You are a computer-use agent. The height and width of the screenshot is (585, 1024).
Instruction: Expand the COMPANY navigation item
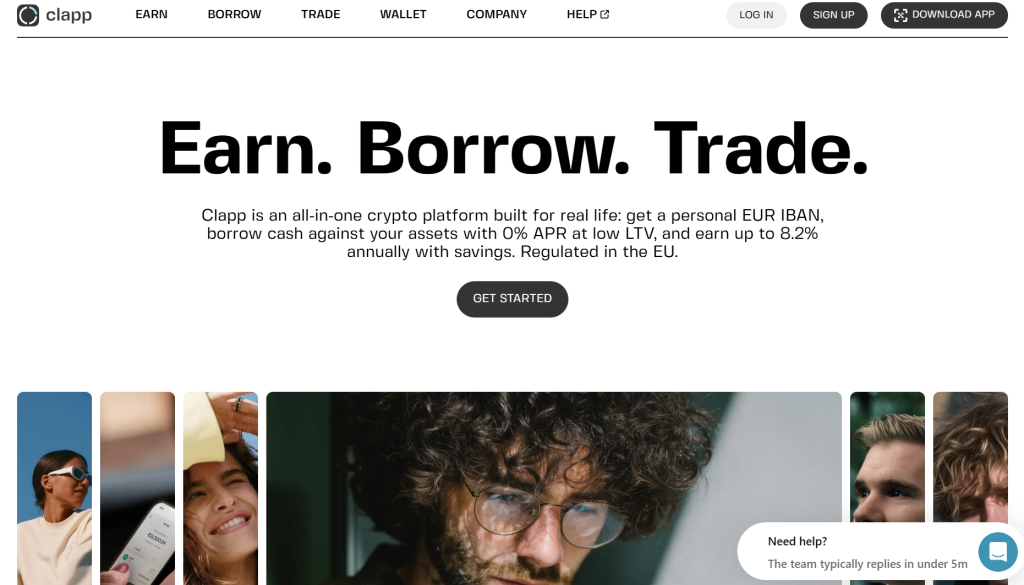click(496, 14)
